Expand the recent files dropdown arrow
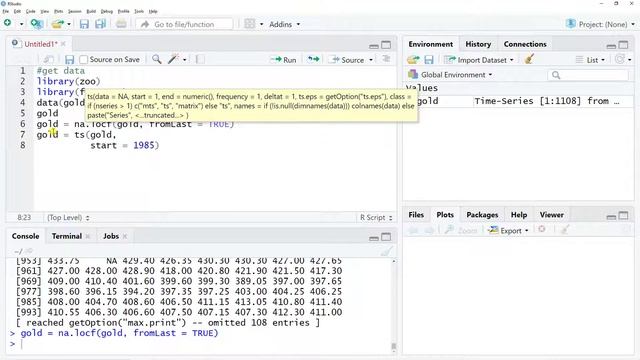 pyautogui.click(x=69, y=24)
